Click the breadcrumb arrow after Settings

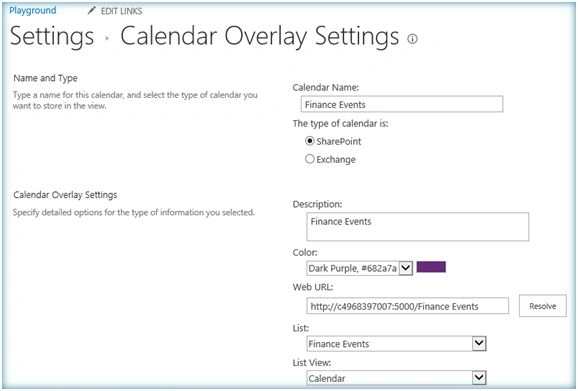(107, 38)
